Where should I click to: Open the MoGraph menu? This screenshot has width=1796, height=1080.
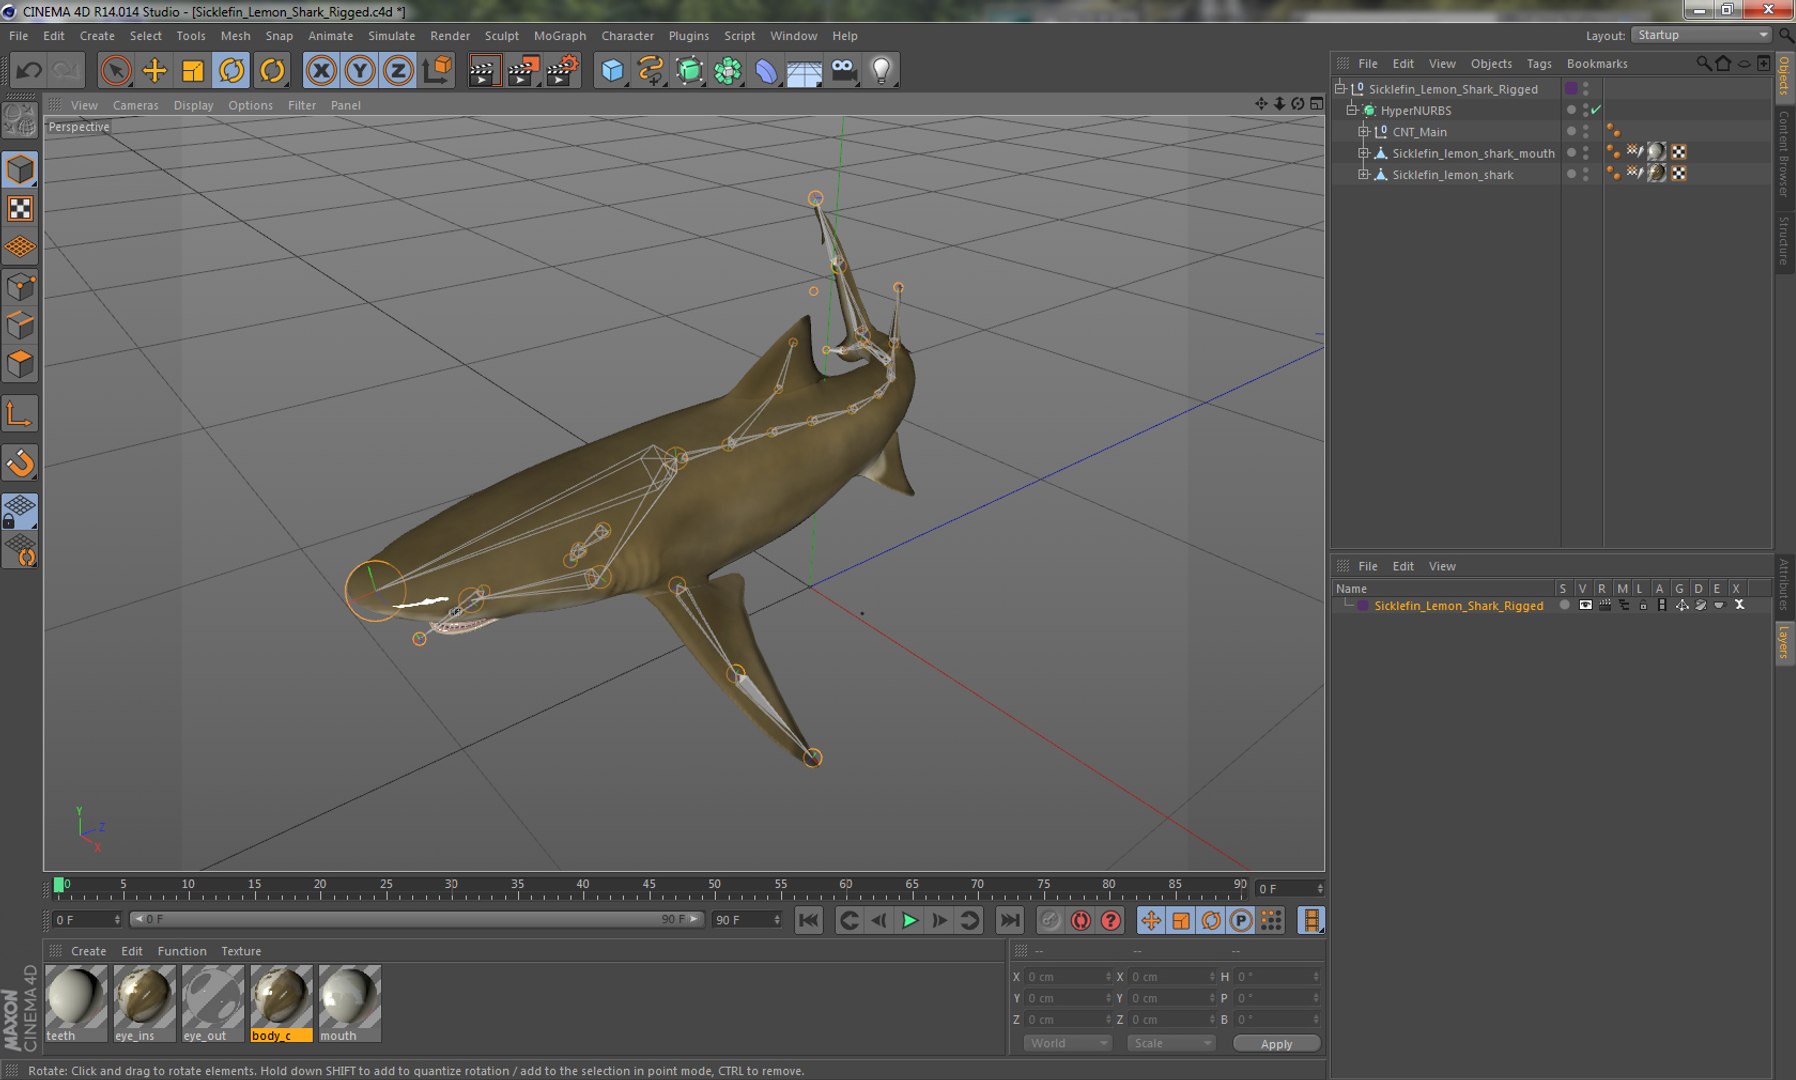point(560,35)
